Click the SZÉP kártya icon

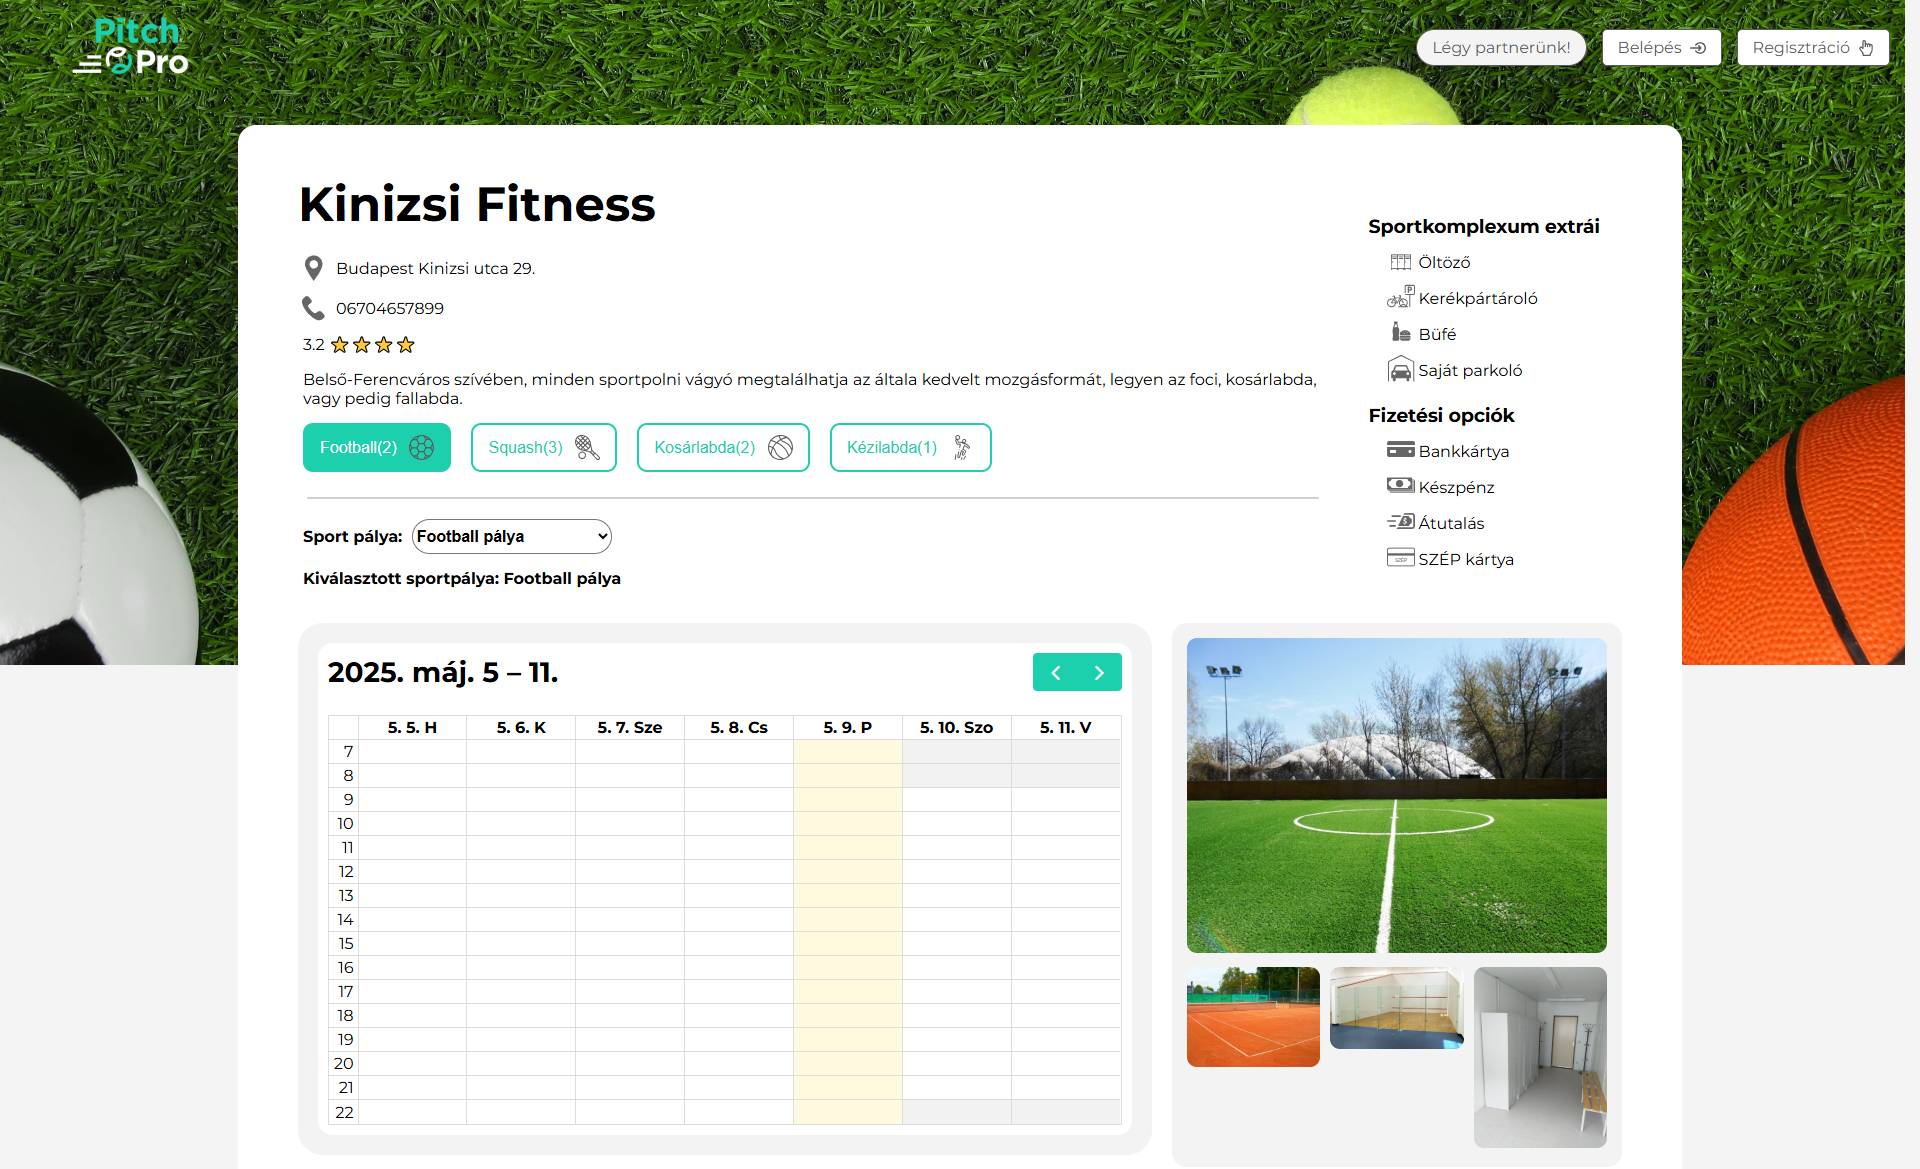[1400, 558]
